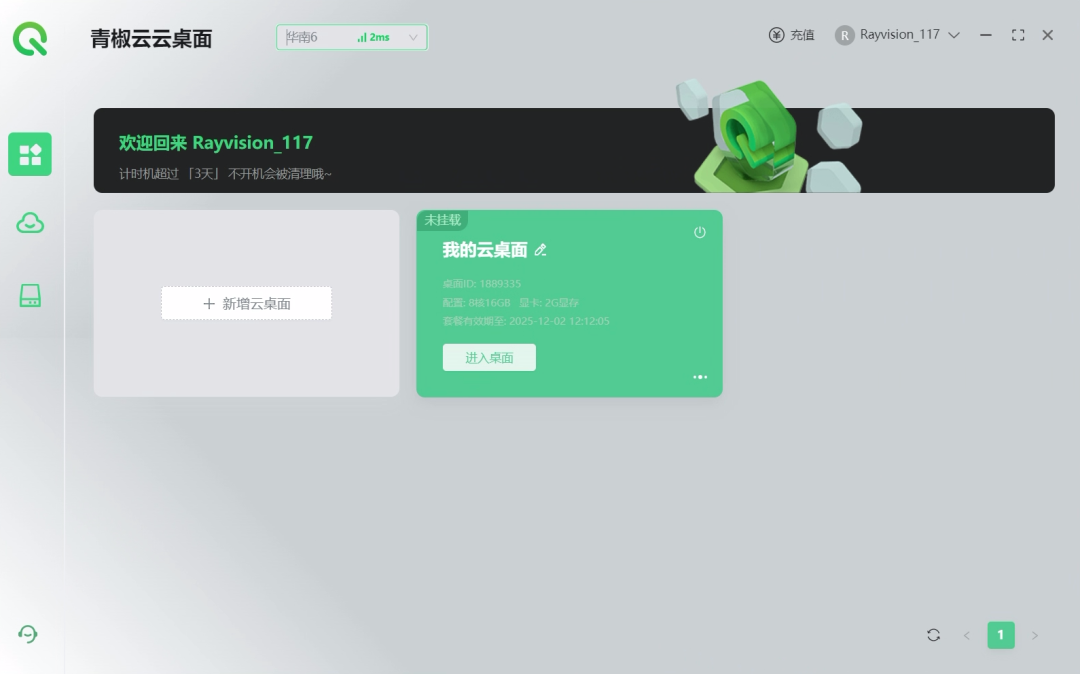
Task: Go to next page arrow
Action: coord(1035,635)
